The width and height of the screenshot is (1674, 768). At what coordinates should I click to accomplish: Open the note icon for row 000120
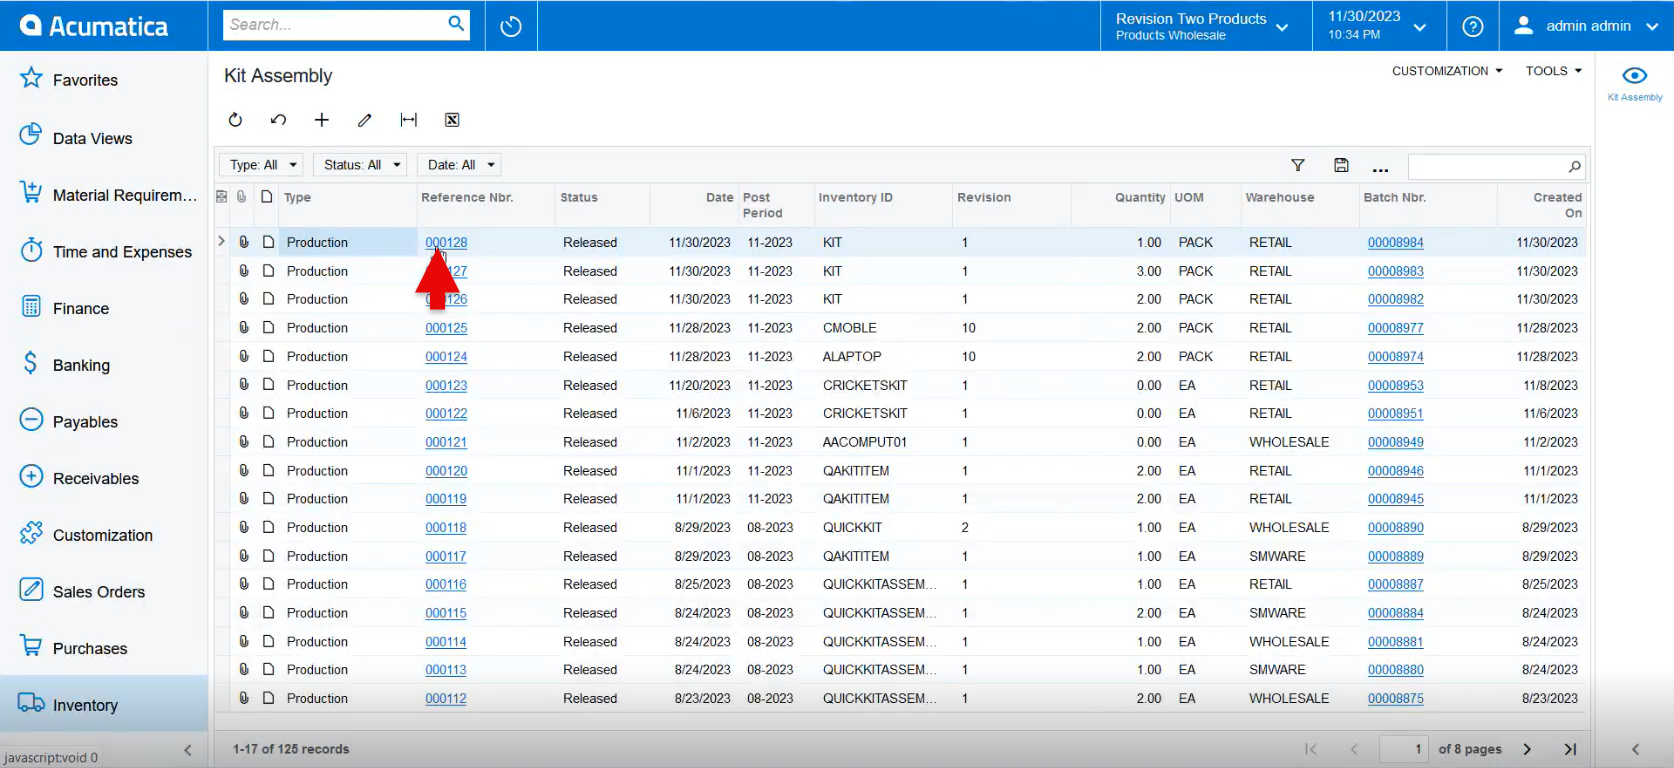[268, 470]
